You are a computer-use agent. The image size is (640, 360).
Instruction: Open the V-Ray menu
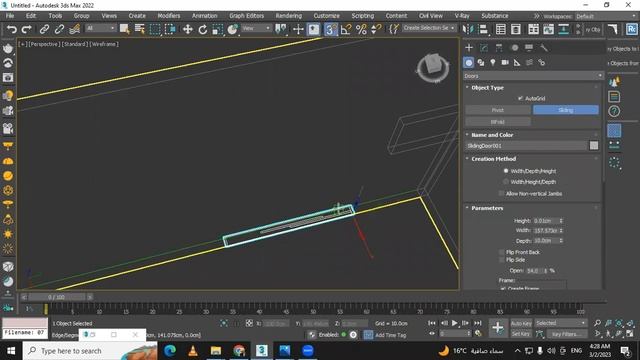[462, 16]
